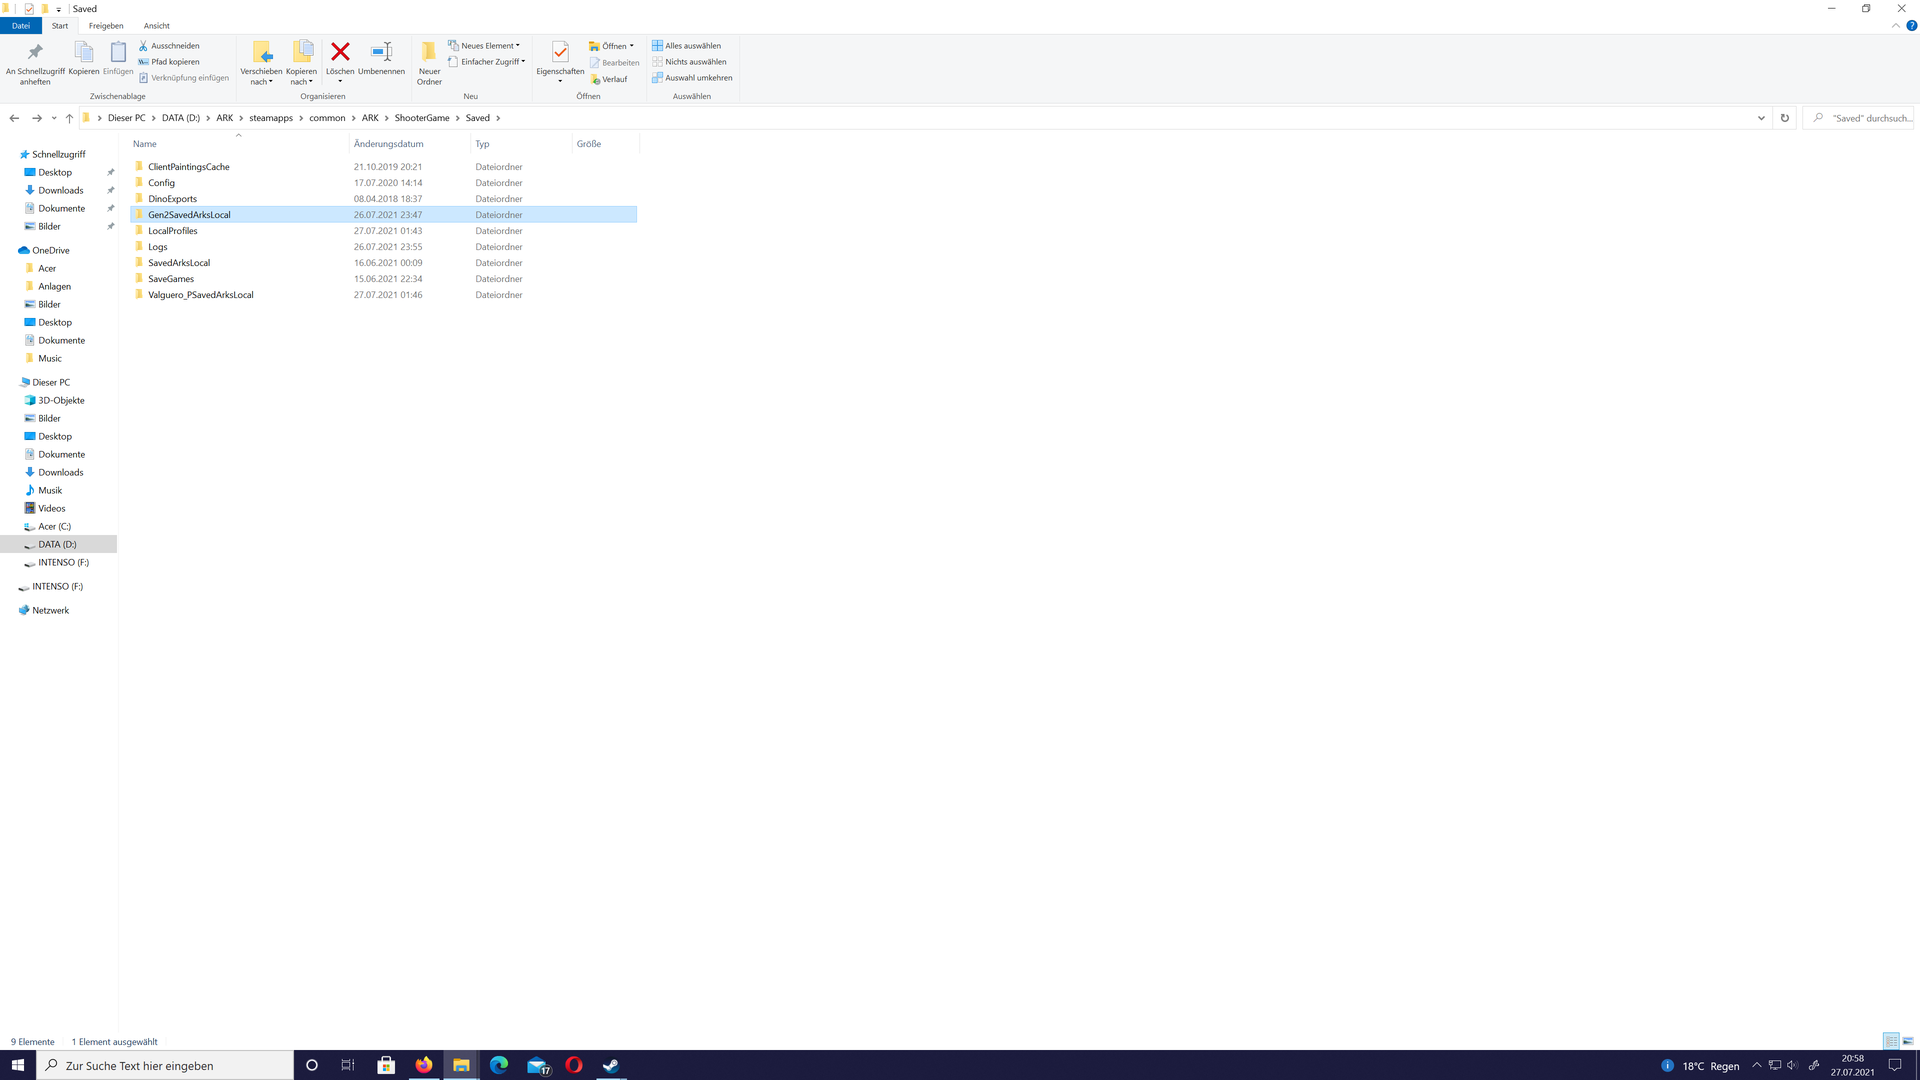Sort files by Typ column
Image resolution: width=1920 pixels, height=1080 pixels.
point(521,144)
